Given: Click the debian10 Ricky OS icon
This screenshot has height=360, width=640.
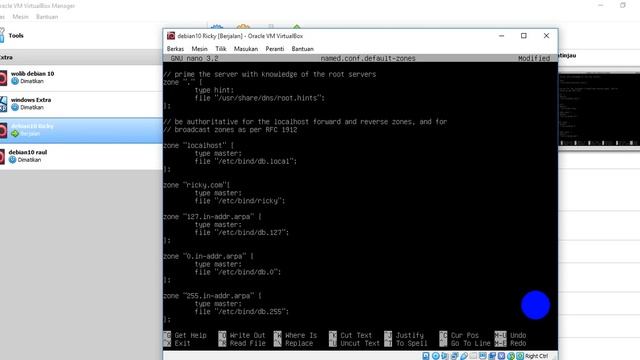Looking at the screenshot, I should pyautogui.click(x=2, y=130).
